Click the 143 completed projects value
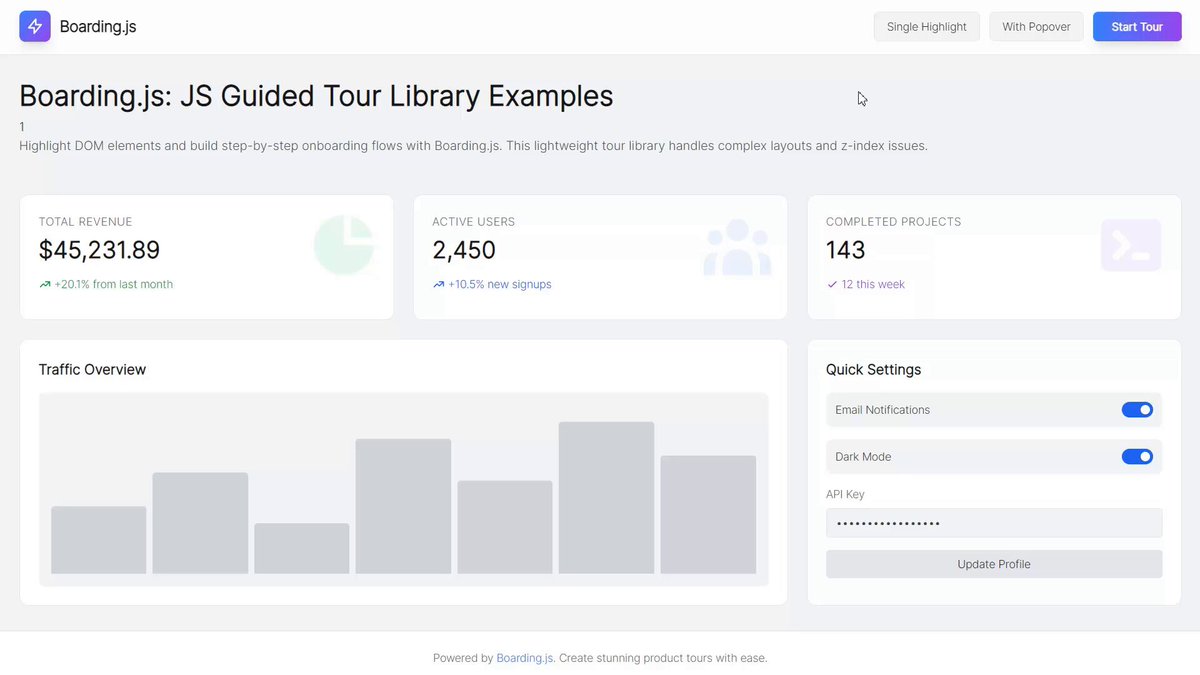1200x675 pixels. 846,250
